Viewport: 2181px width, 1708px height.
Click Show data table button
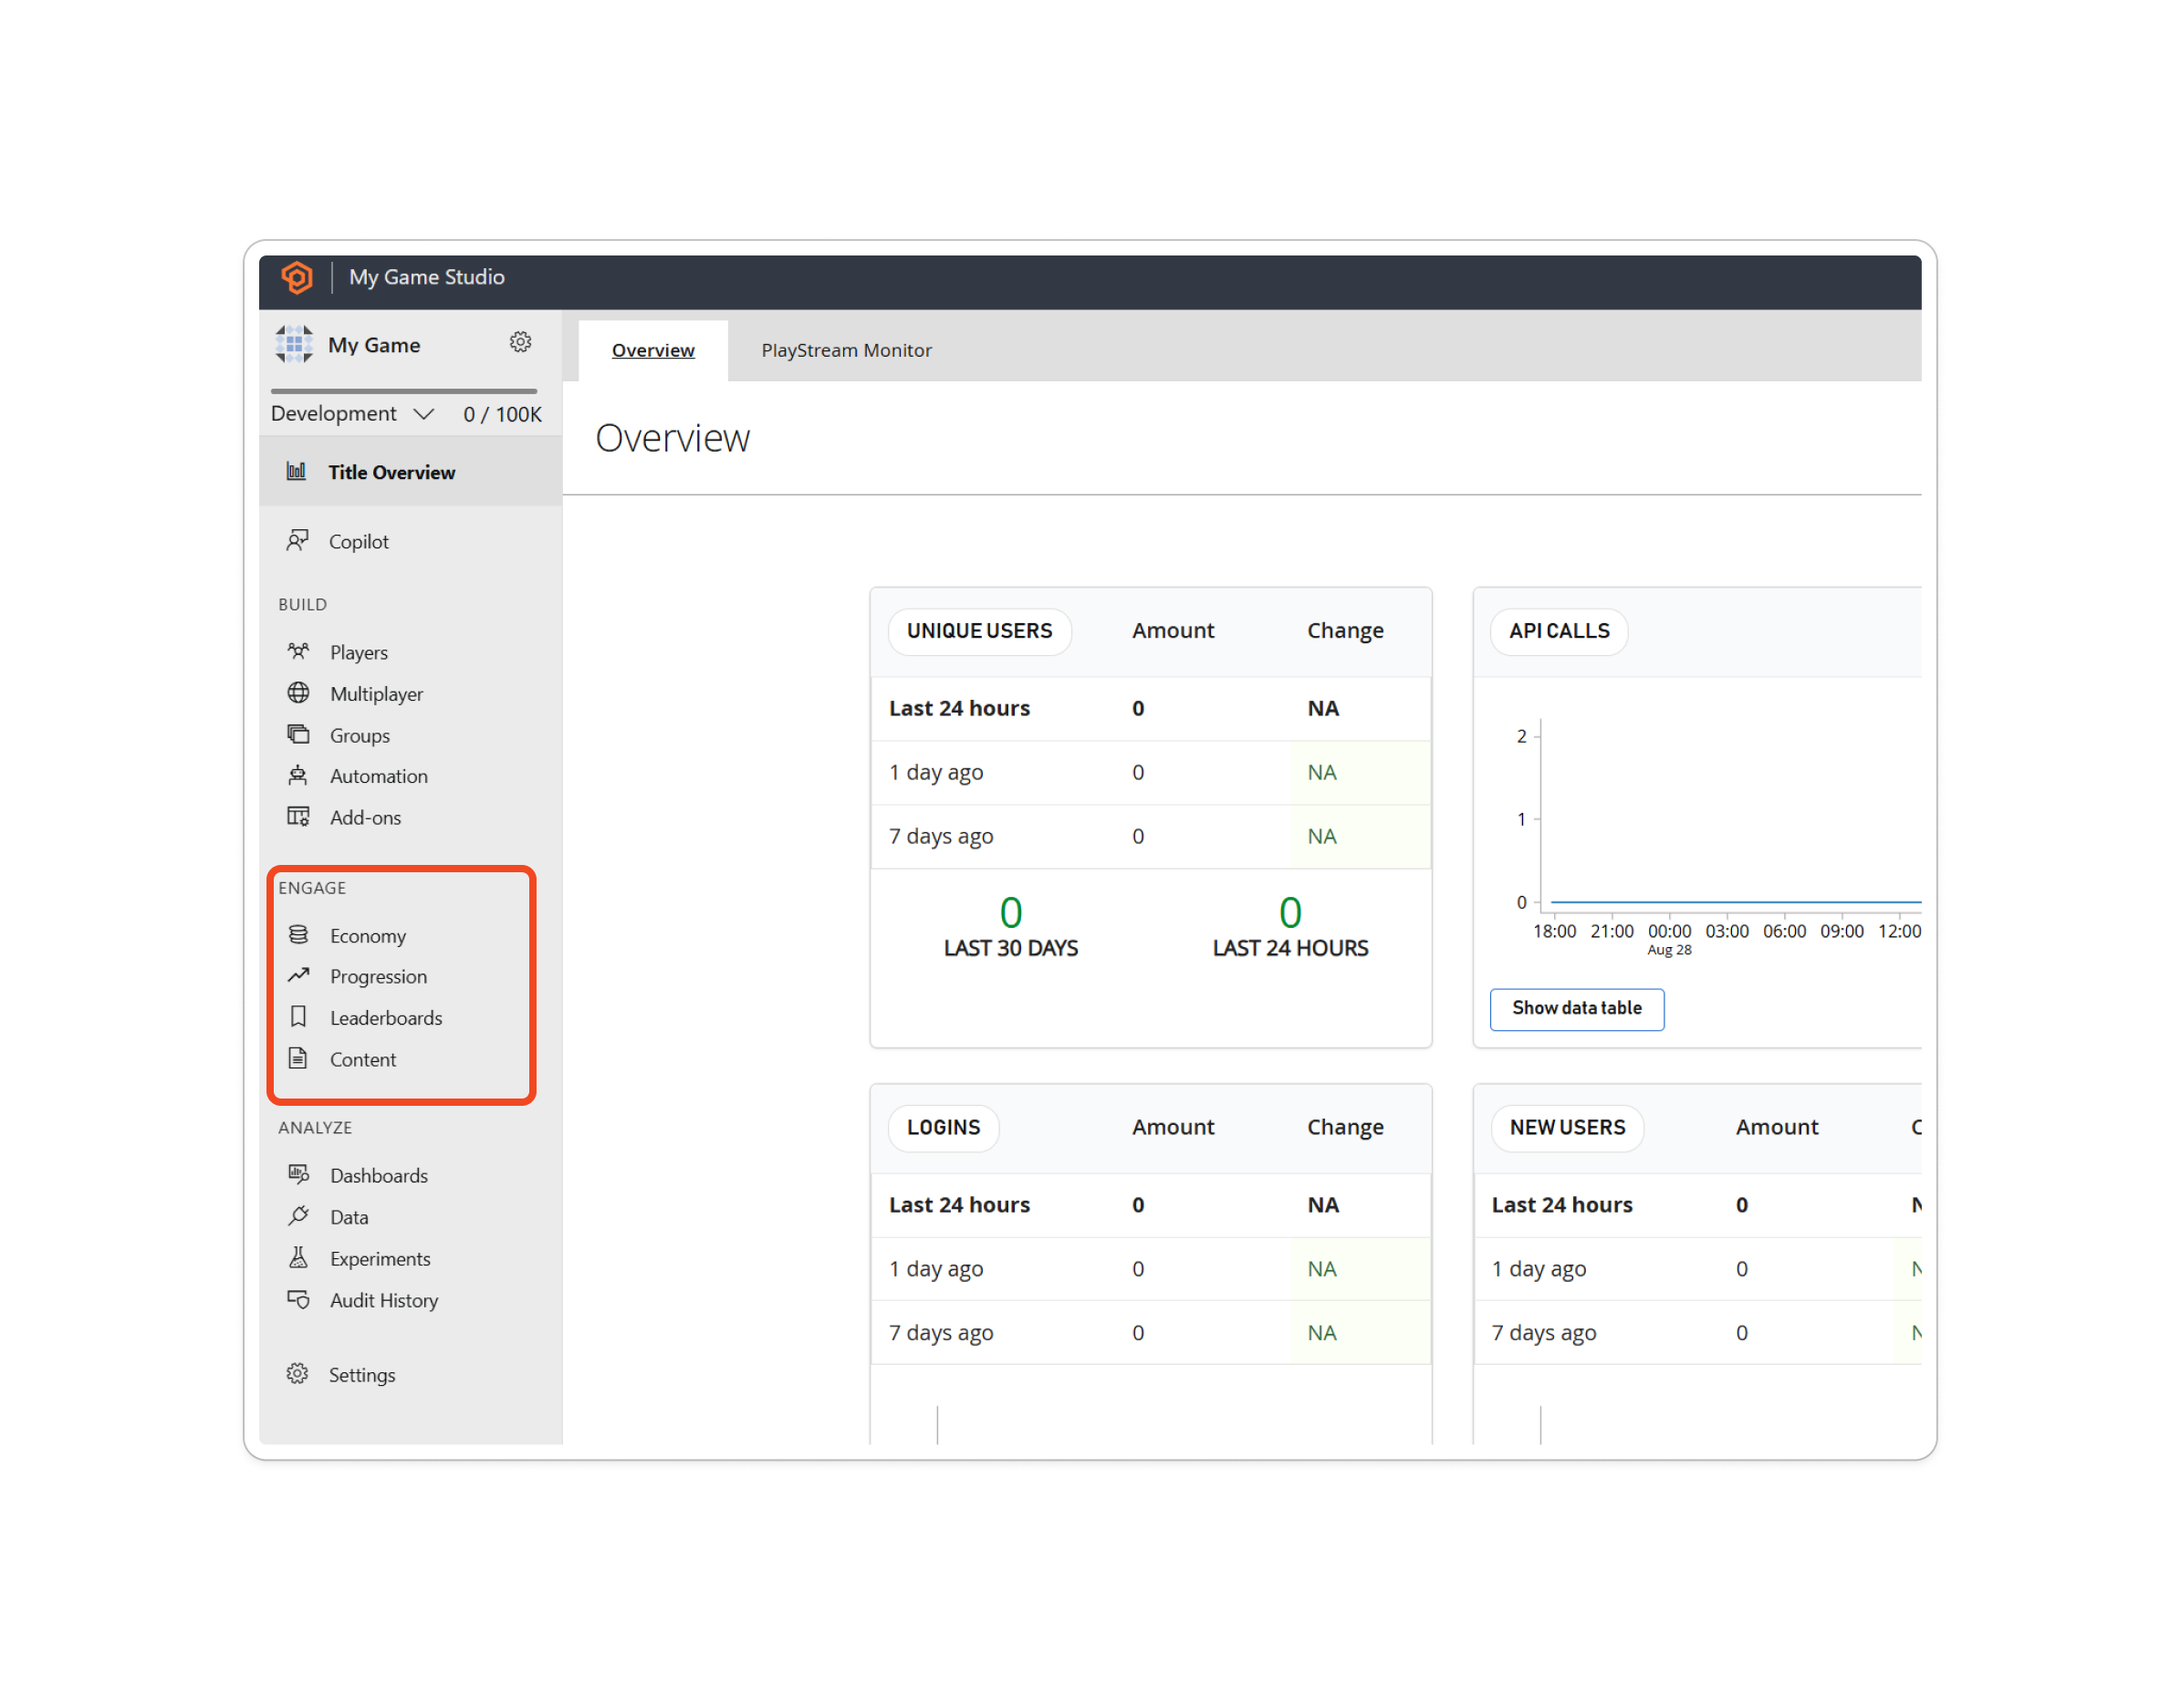pyautogui.click(x=1576, y=1009)
